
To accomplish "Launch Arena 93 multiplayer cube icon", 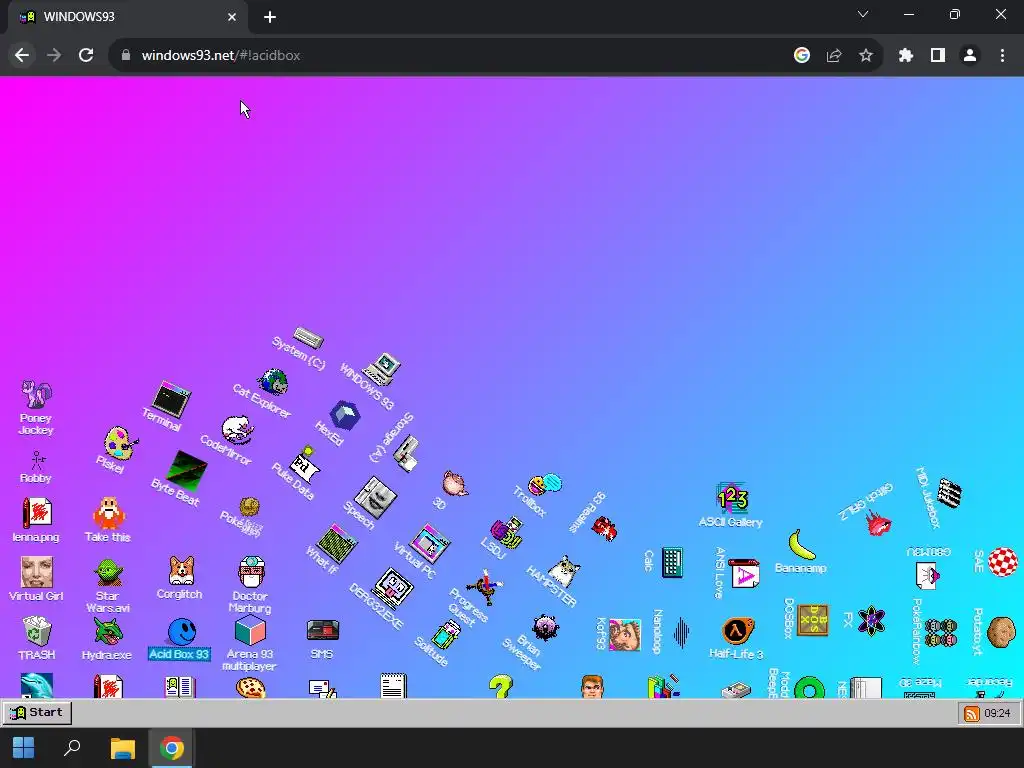I will tap(250, 631).
